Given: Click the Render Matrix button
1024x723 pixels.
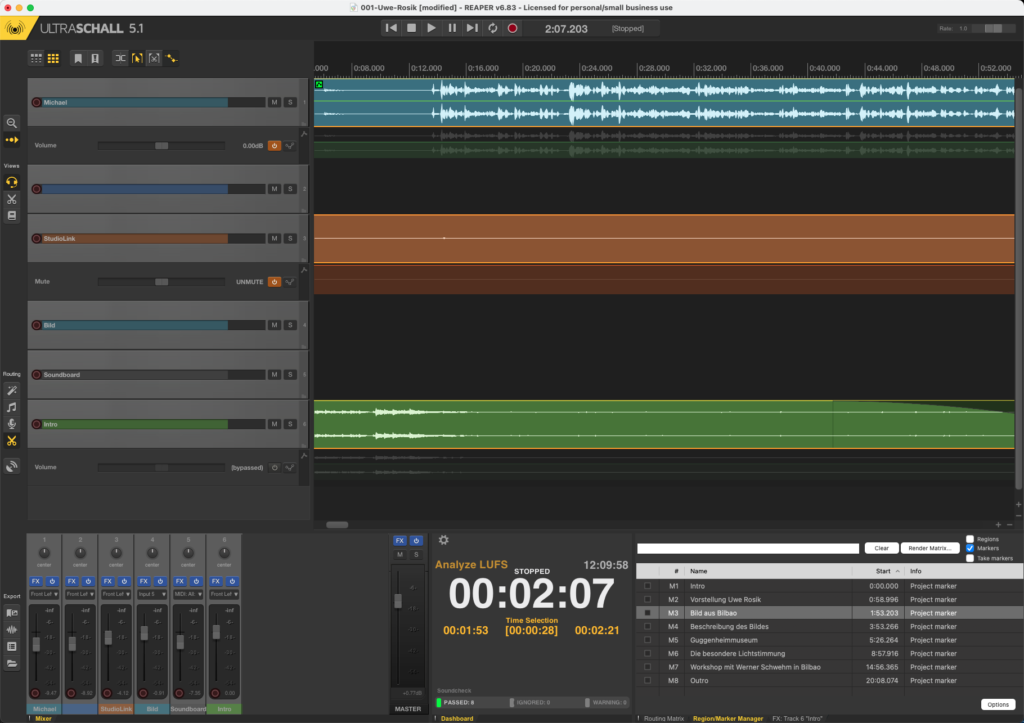Looking at the screenshot, I should click(929, 548).
